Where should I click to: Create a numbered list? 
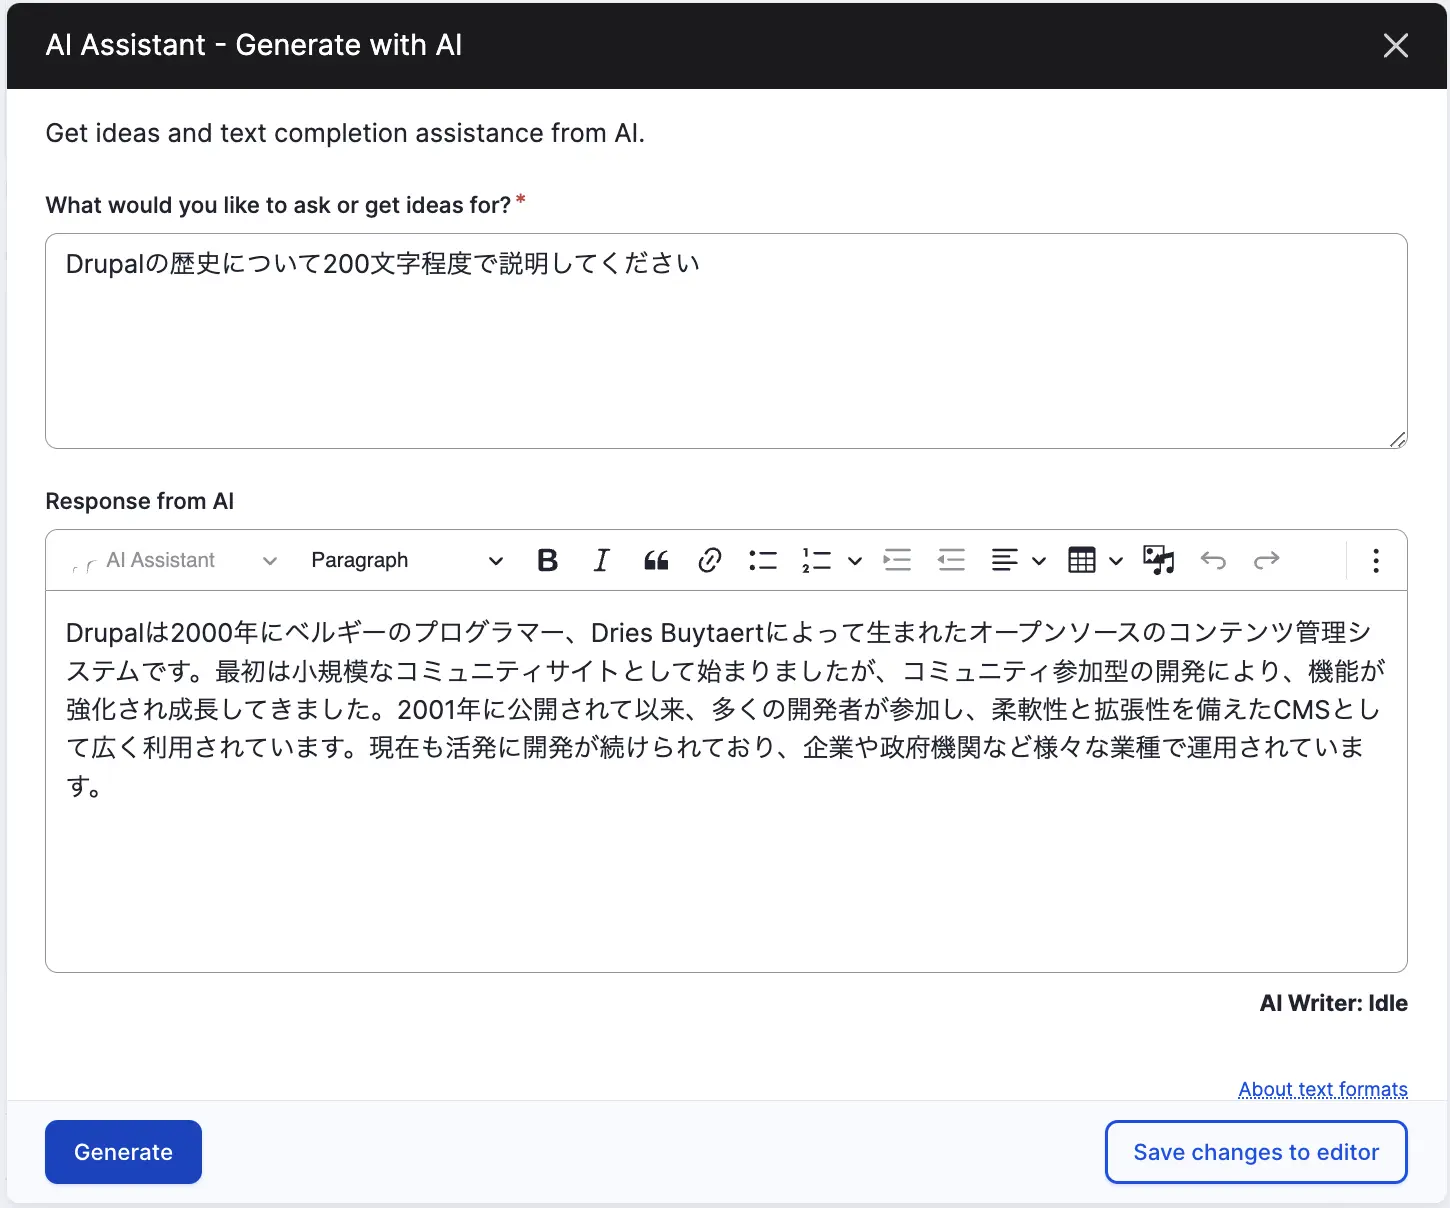point(817,561)
